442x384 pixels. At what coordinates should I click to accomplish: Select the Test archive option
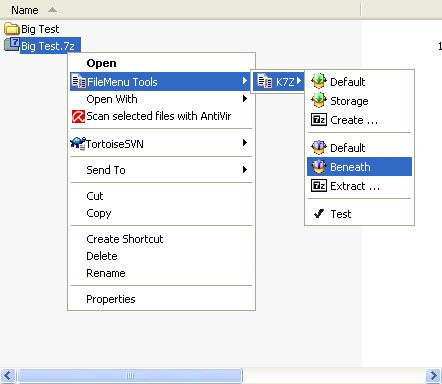click(359, 214)
